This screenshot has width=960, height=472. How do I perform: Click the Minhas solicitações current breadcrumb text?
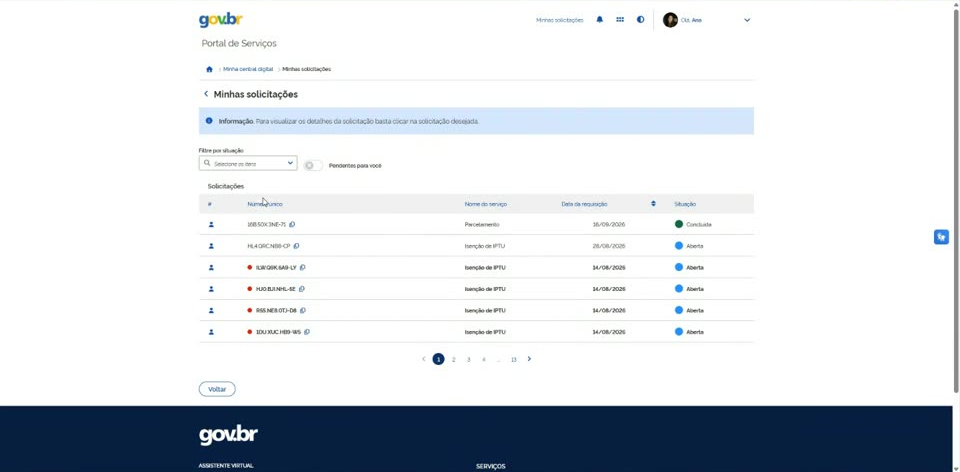click(307, 69)
